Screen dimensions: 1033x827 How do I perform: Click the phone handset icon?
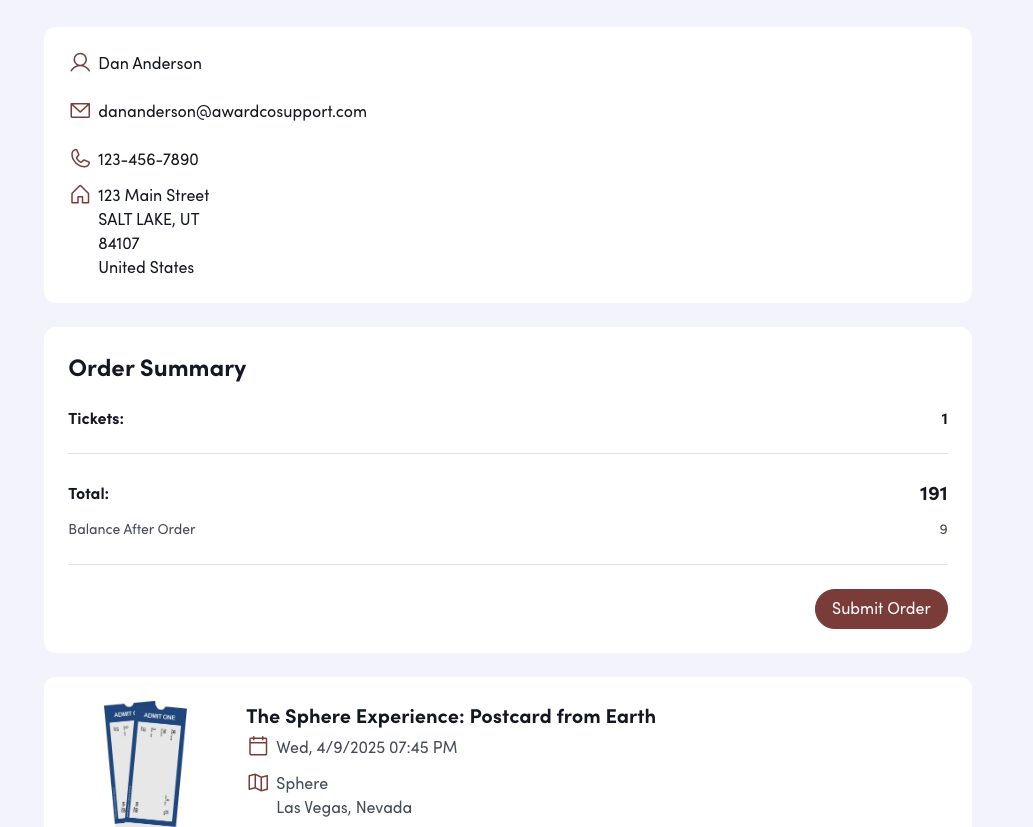[x=80, y=159]
